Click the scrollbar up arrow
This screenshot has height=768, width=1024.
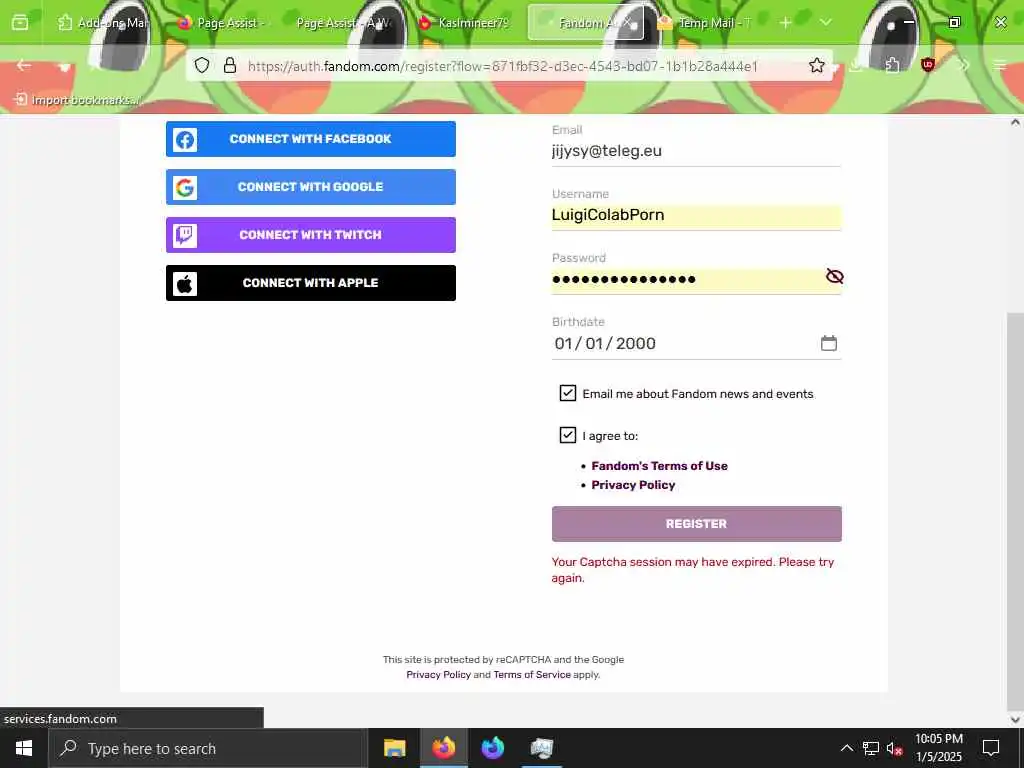pos(1015,122)
